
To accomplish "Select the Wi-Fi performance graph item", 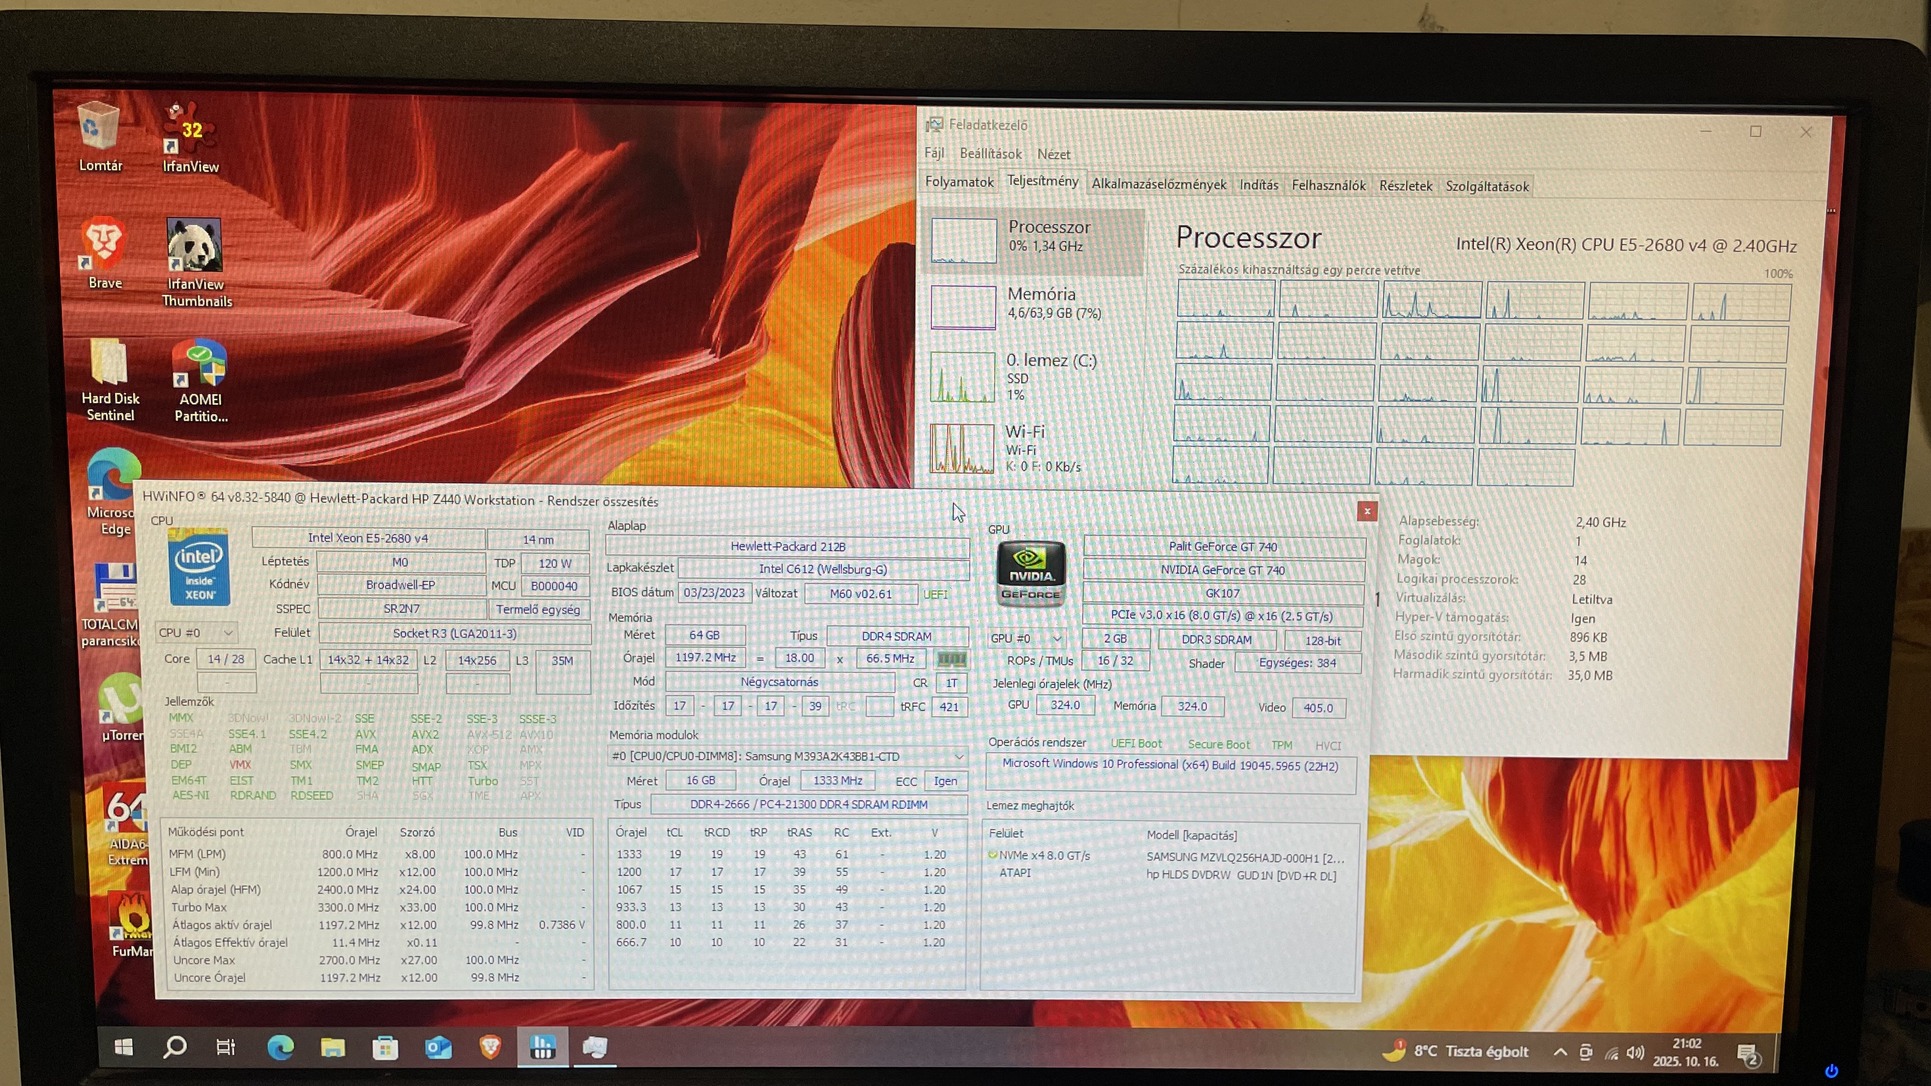I will pos(1033,447).
